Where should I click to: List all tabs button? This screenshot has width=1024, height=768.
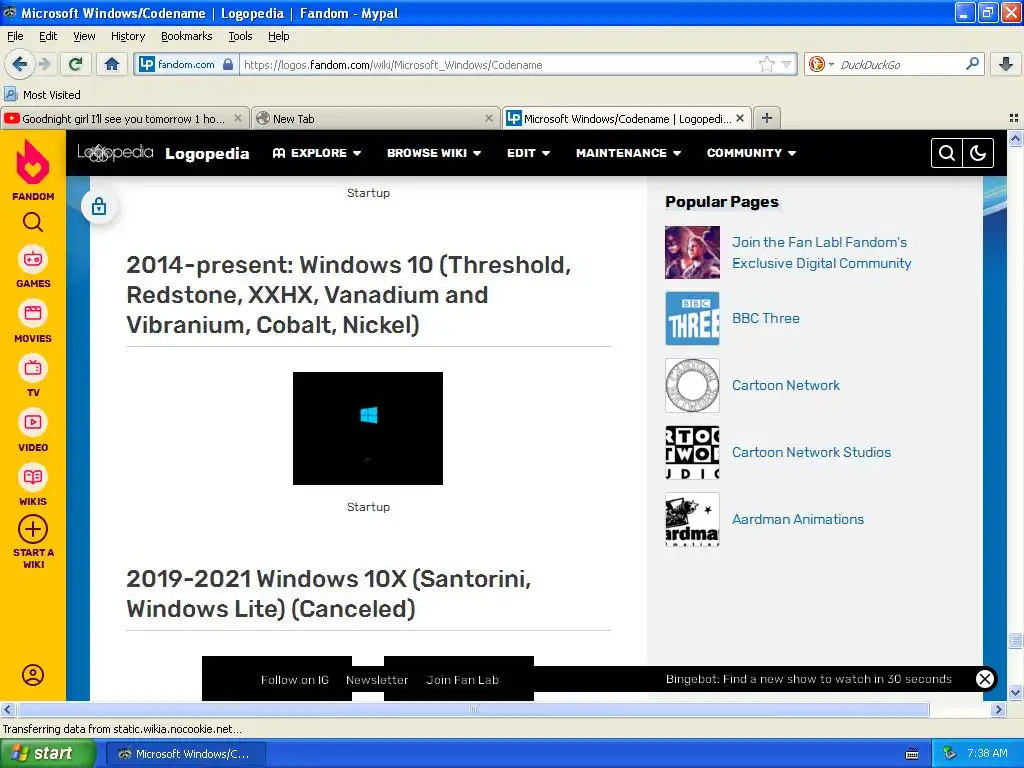[x=1014, y=118]
